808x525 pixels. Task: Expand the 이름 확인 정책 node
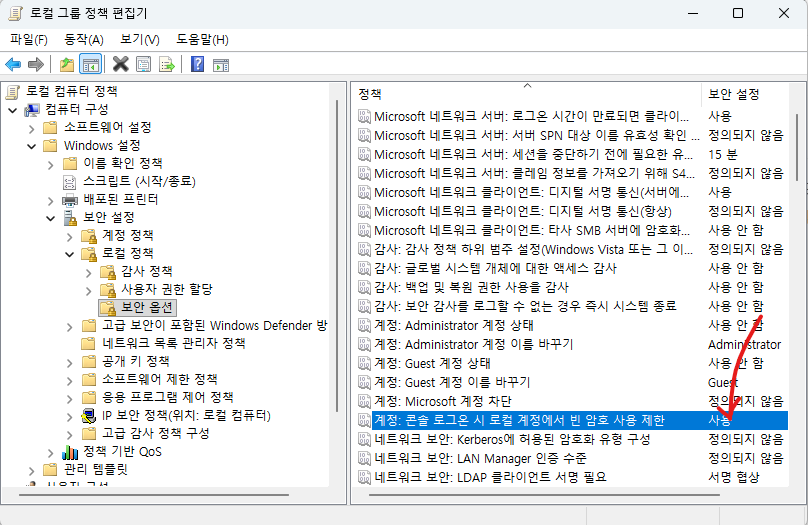(x=50, y=164)
